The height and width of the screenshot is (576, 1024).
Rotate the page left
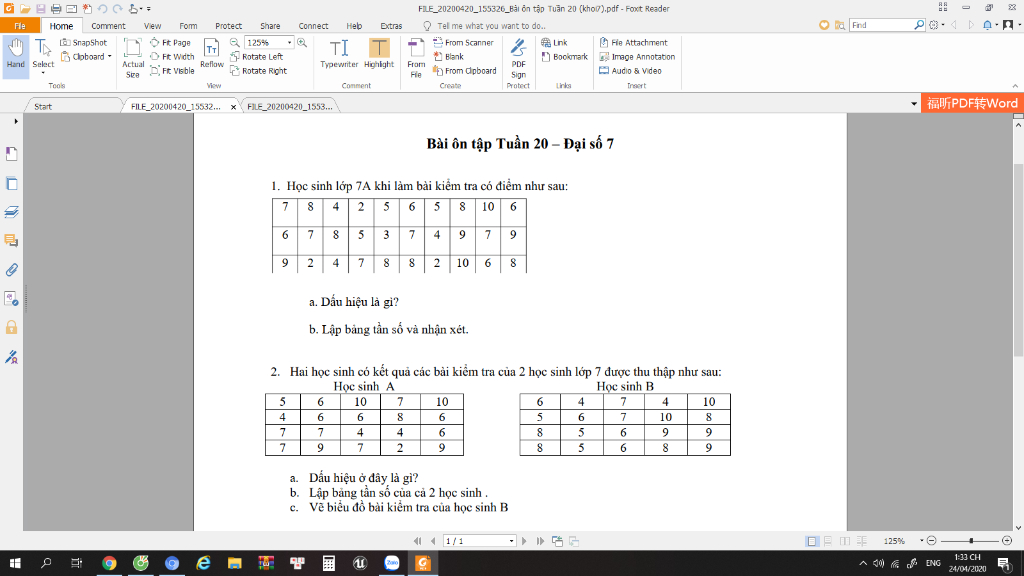tap(257, 57)
